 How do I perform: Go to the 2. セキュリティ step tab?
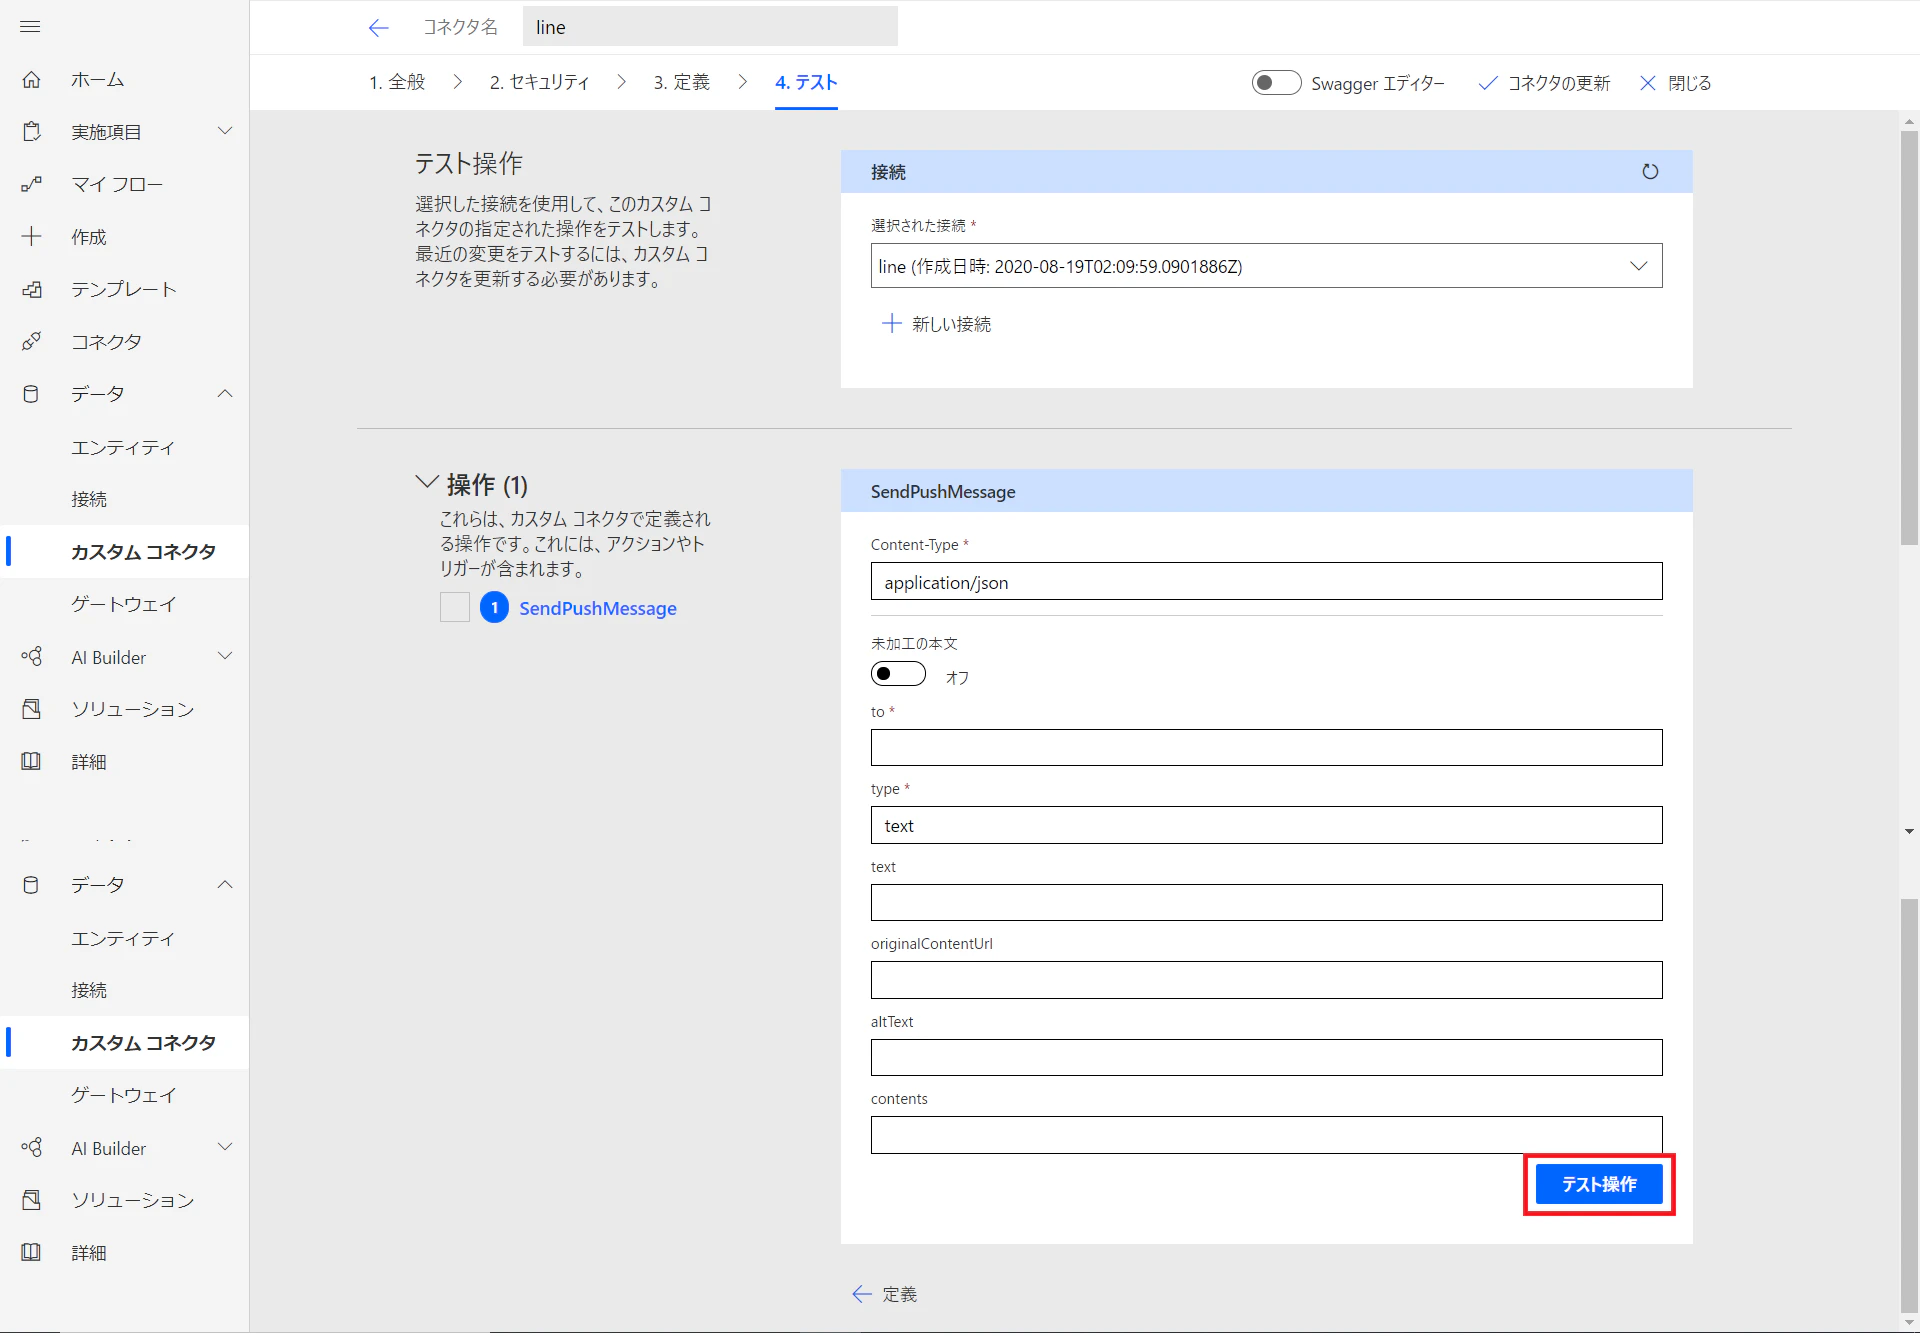(x=539, y=82)
